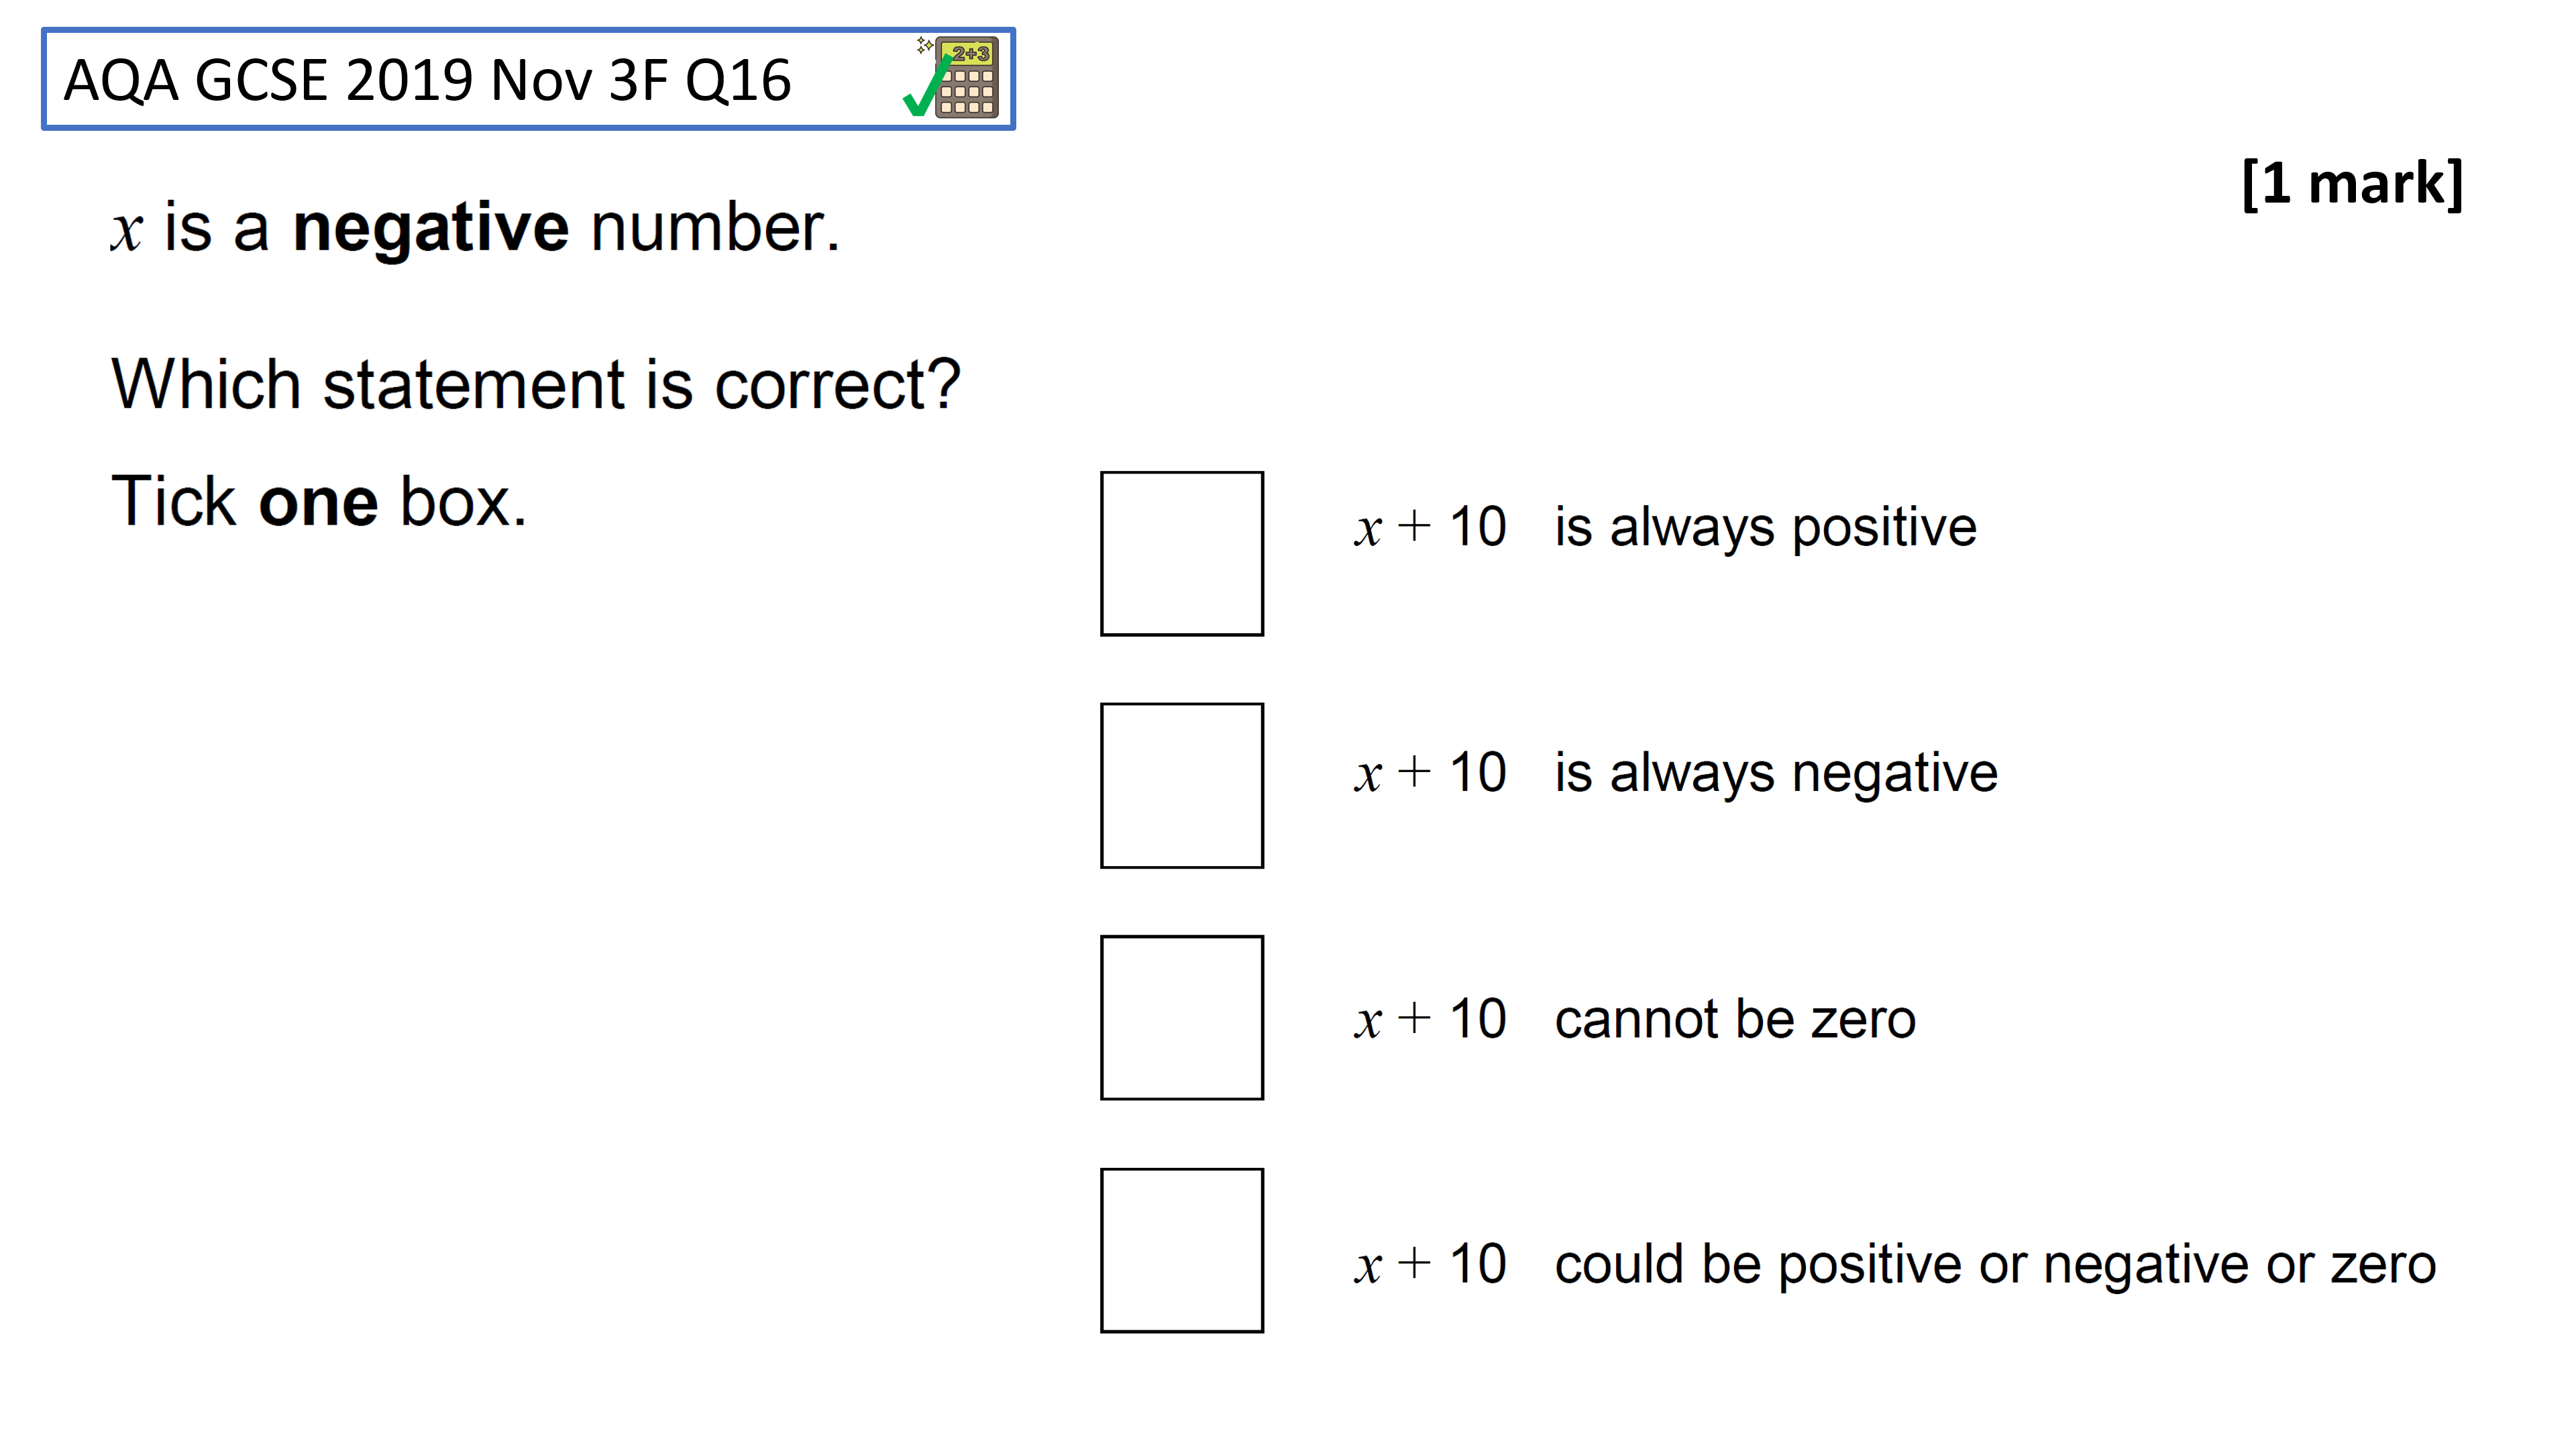The image size is (2576, 1449).
Task: Click 'is always negative' statement text
Action: (1776, 774)
